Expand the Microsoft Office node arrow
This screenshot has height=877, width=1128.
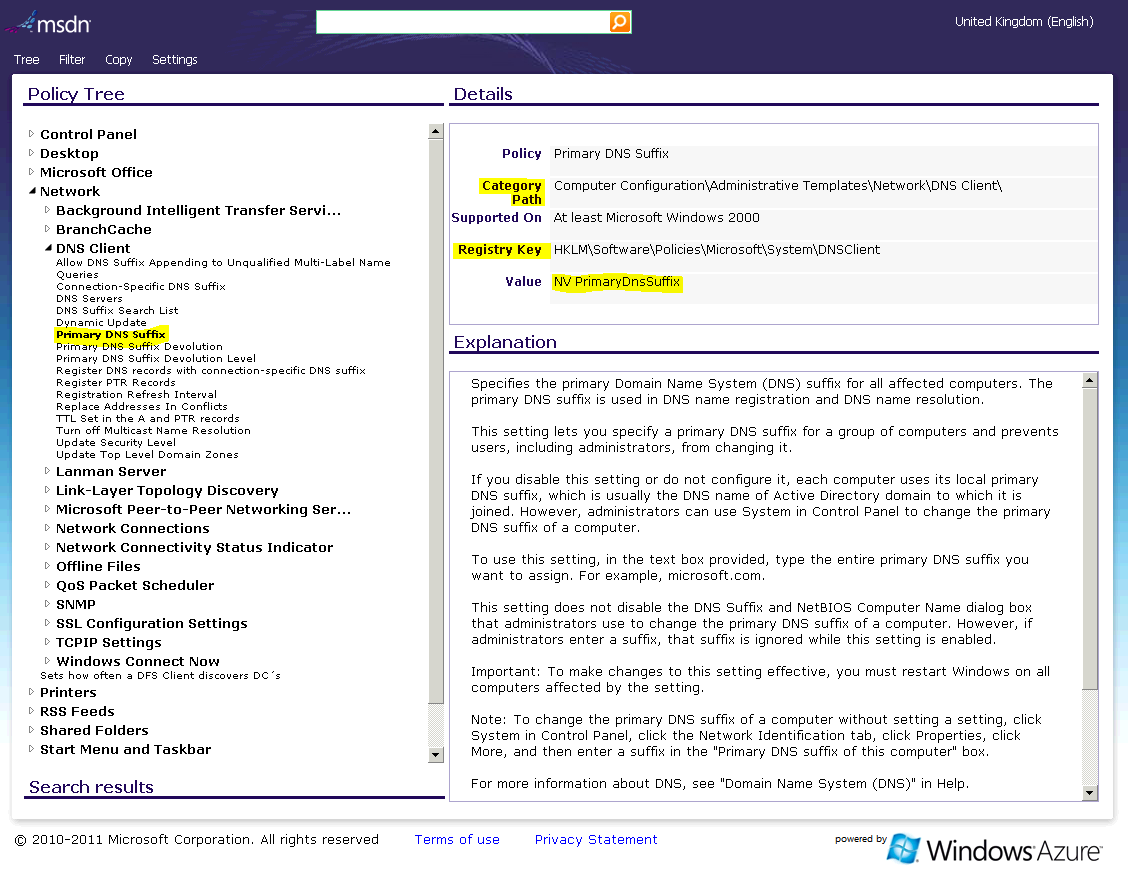click(x=31, y=171)
